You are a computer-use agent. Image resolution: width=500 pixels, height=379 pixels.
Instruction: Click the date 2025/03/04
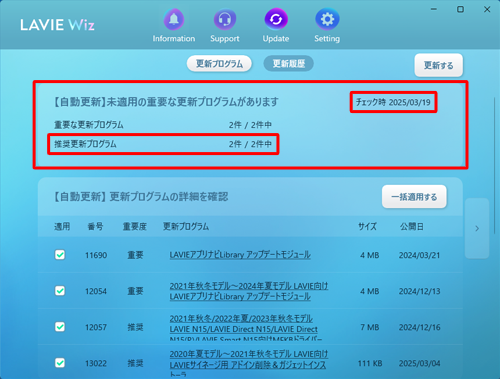coord(420,363)
